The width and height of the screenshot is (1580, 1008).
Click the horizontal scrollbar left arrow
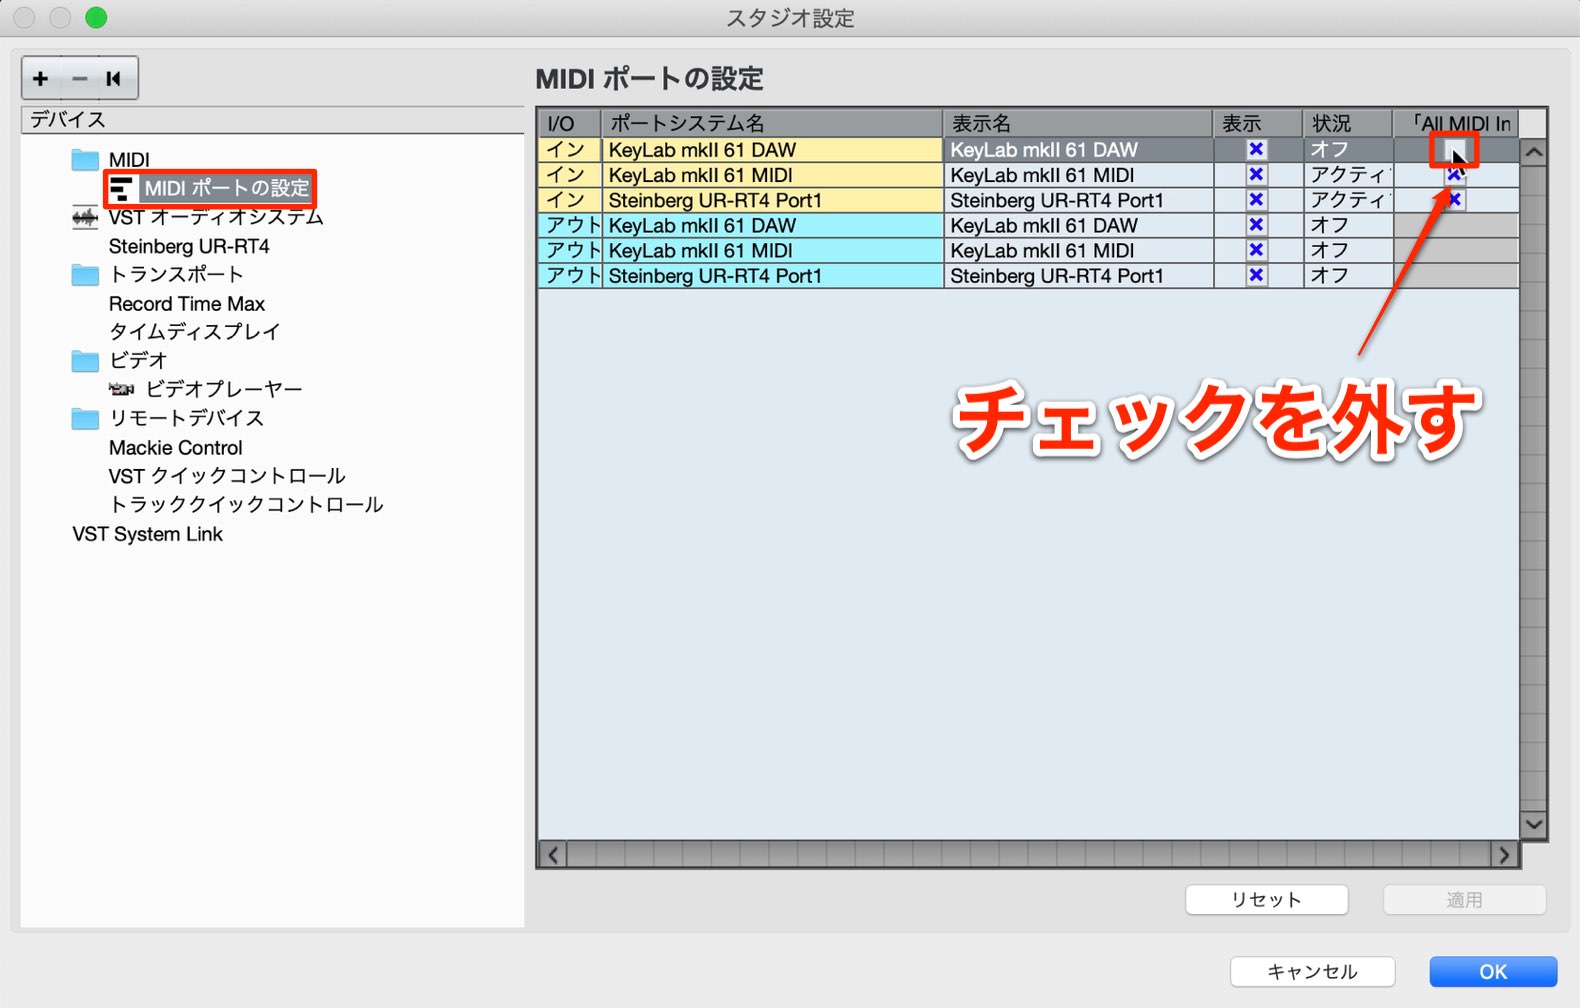pos(553,854)
